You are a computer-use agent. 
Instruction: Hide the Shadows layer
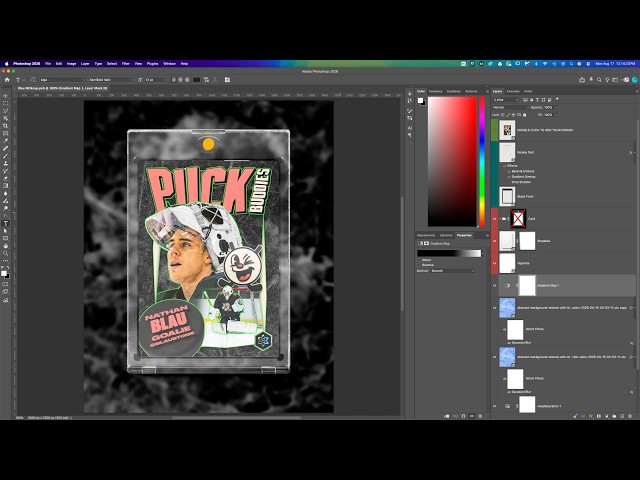[x=494, y=241]
